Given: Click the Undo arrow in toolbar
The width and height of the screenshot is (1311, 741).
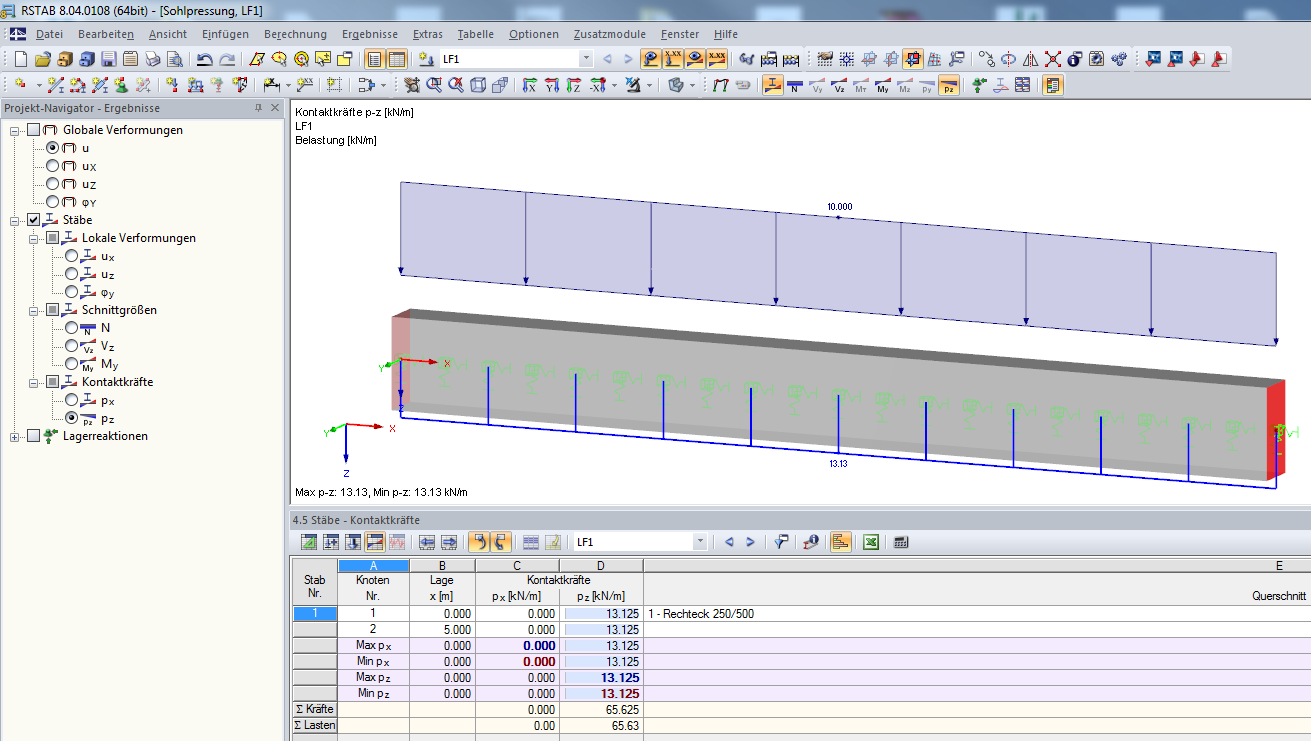Looking at the screenshot, I should [205, 59].
